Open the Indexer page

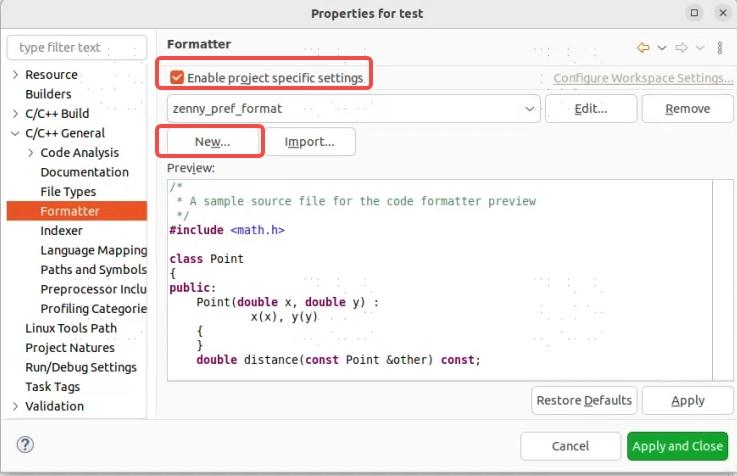(62, 231)
